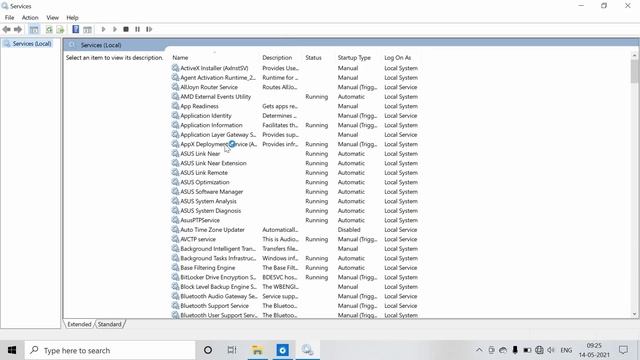Image resolution: width=640 pixels, height=360 pixels.
Task: Switch to the Extended tab
Action: tap(79, 324)
